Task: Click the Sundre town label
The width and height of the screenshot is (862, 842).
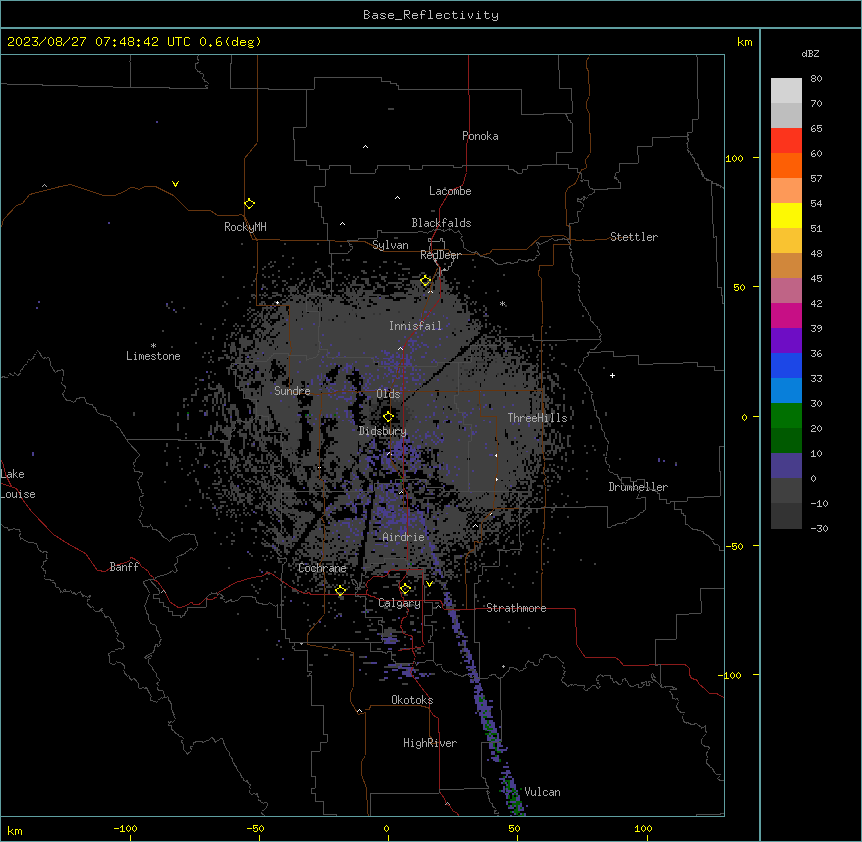Action: coord(292,391)
